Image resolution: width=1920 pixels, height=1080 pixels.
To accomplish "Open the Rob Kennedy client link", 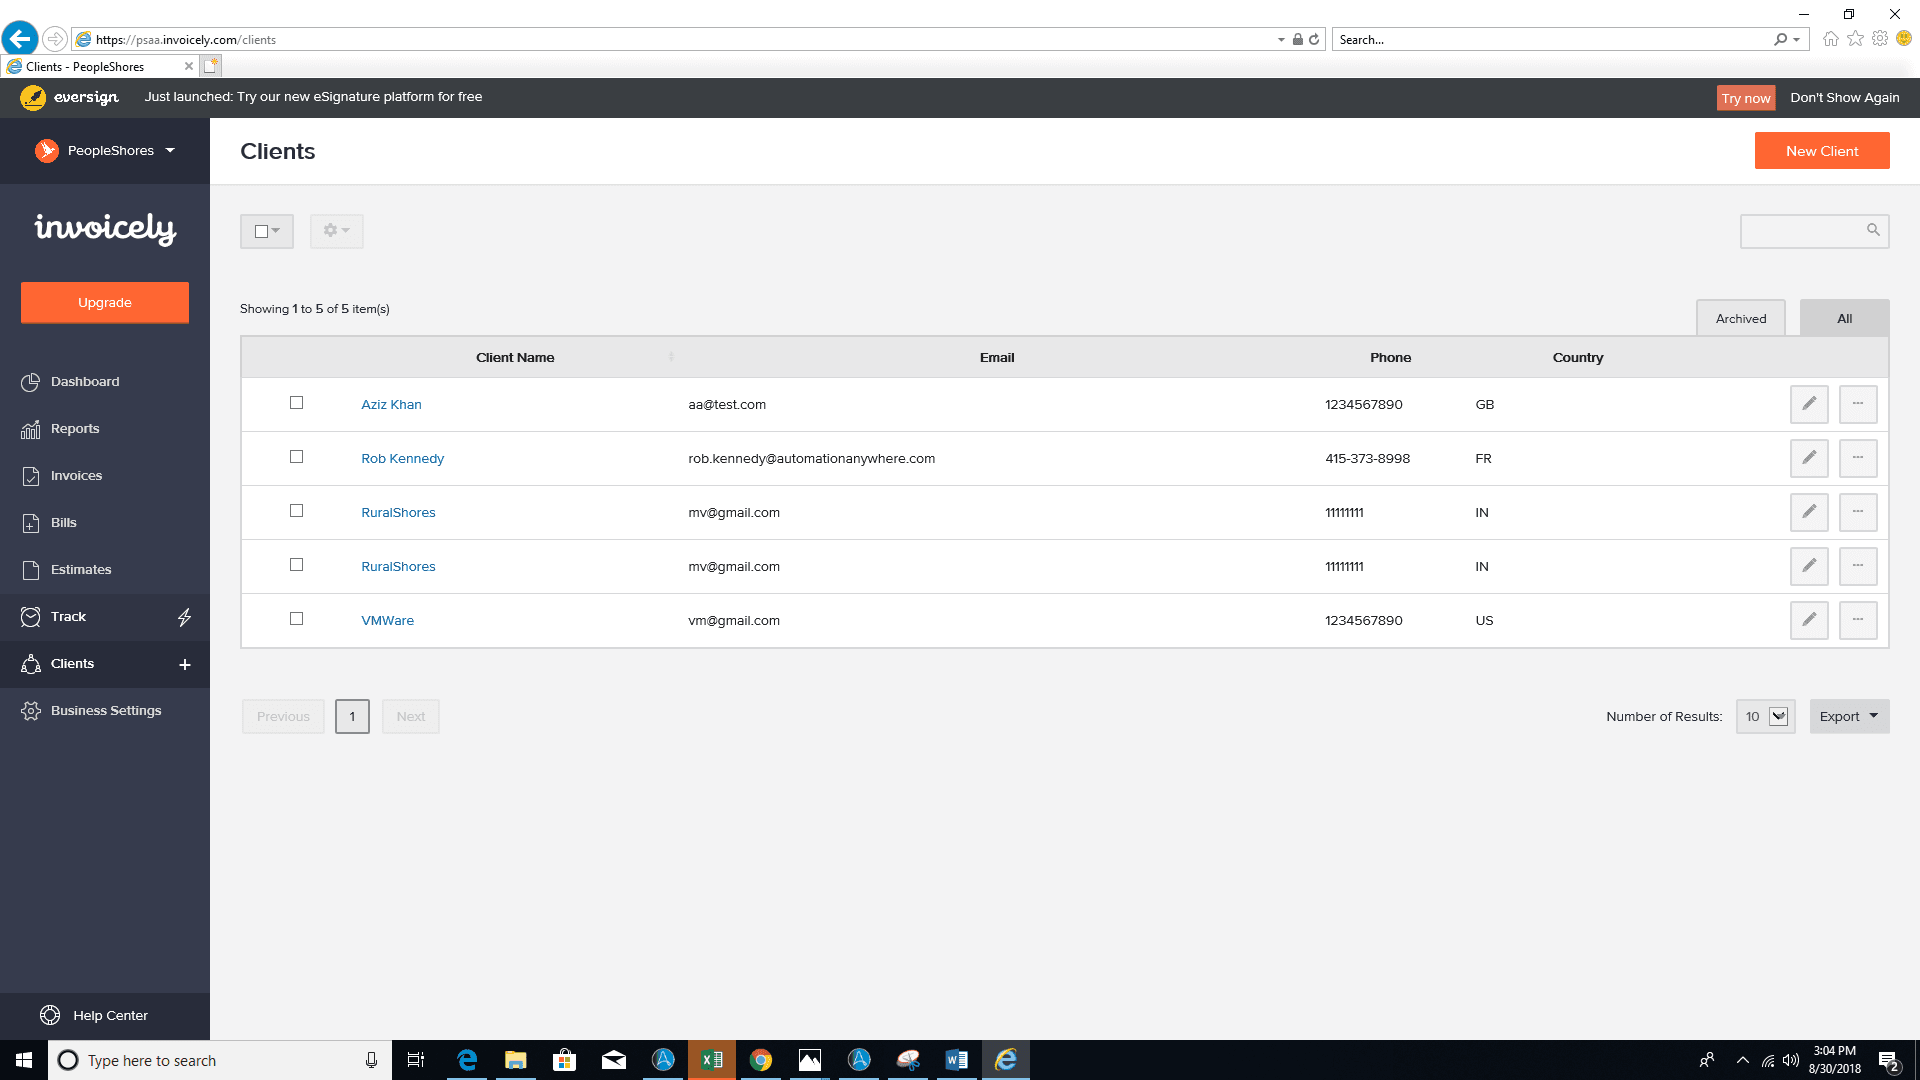I will [402, 458].
